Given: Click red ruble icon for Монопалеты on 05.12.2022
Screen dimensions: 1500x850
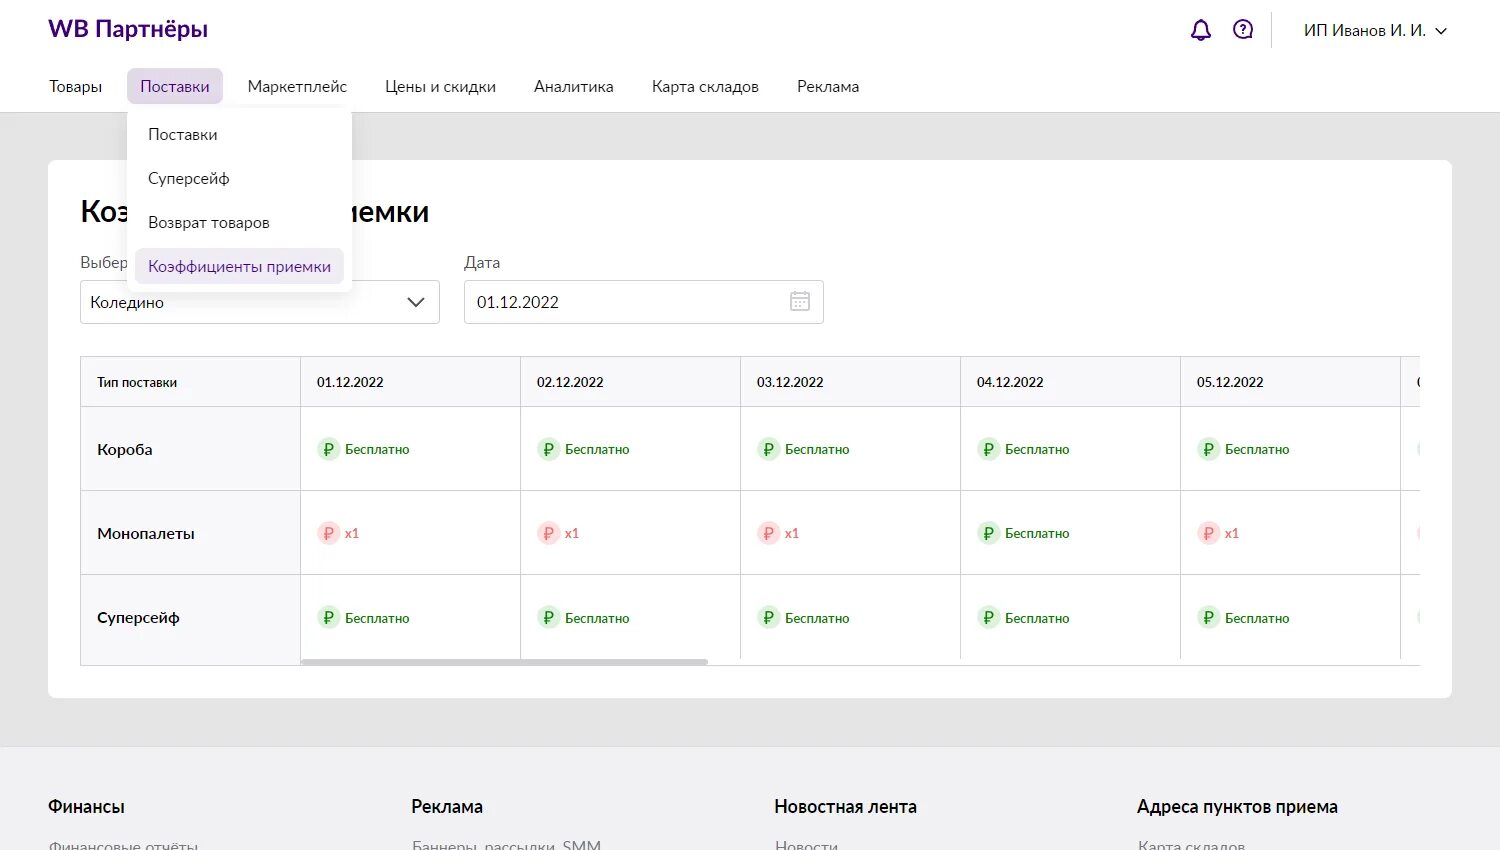Looking at the screenshot, I should point(1208,533).
